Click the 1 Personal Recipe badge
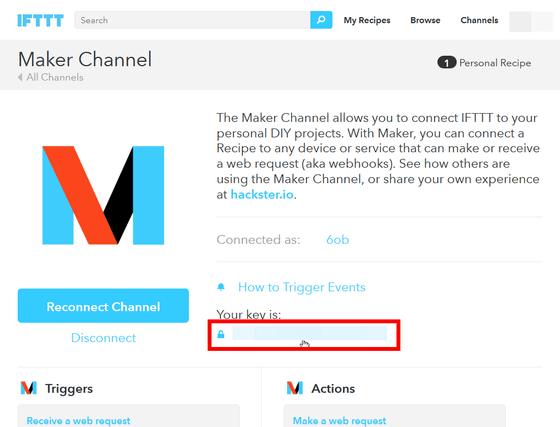The height and width of the screenshot is (427, 560). [446, 63]
